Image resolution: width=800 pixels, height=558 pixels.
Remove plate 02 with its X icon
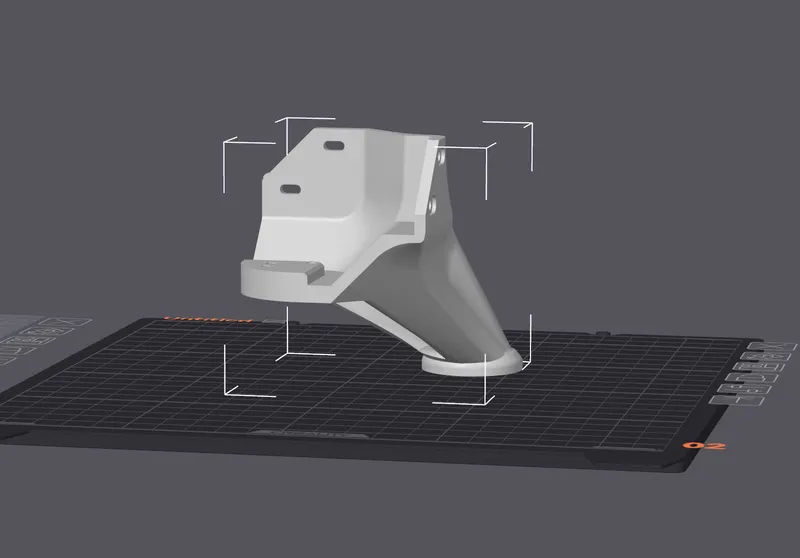click(772, 346)
